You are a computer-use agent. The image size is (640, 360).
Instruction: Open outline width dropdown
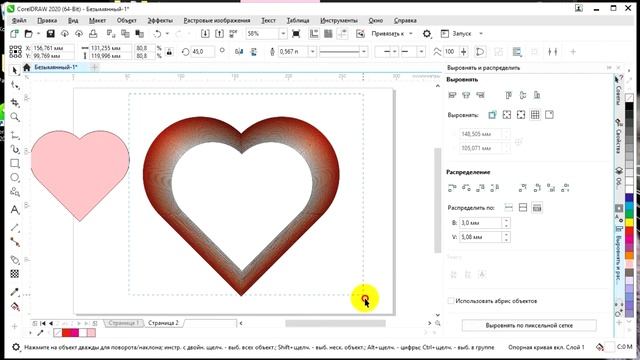(312, 52)
